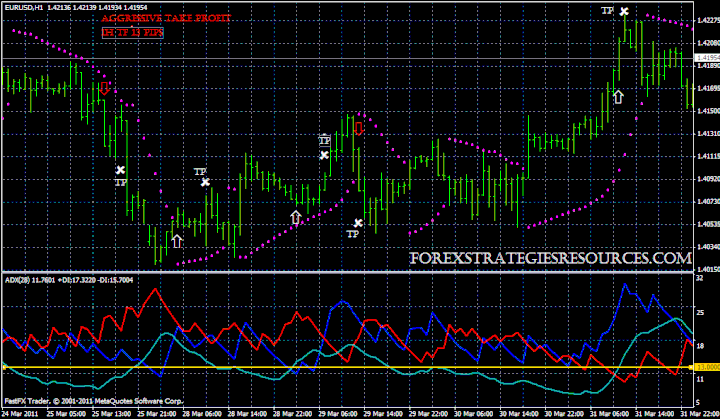This screenshot has height=419, width=720.
Task: Click the '30 Mar 22:00' time label
Action: [x=564, y=414]
